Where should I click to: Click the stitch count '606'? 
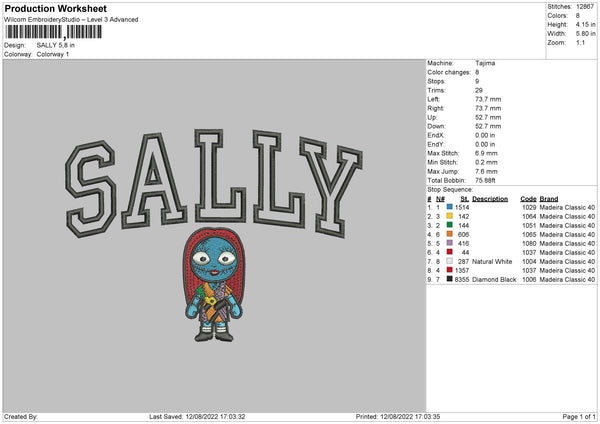(463, 234)
